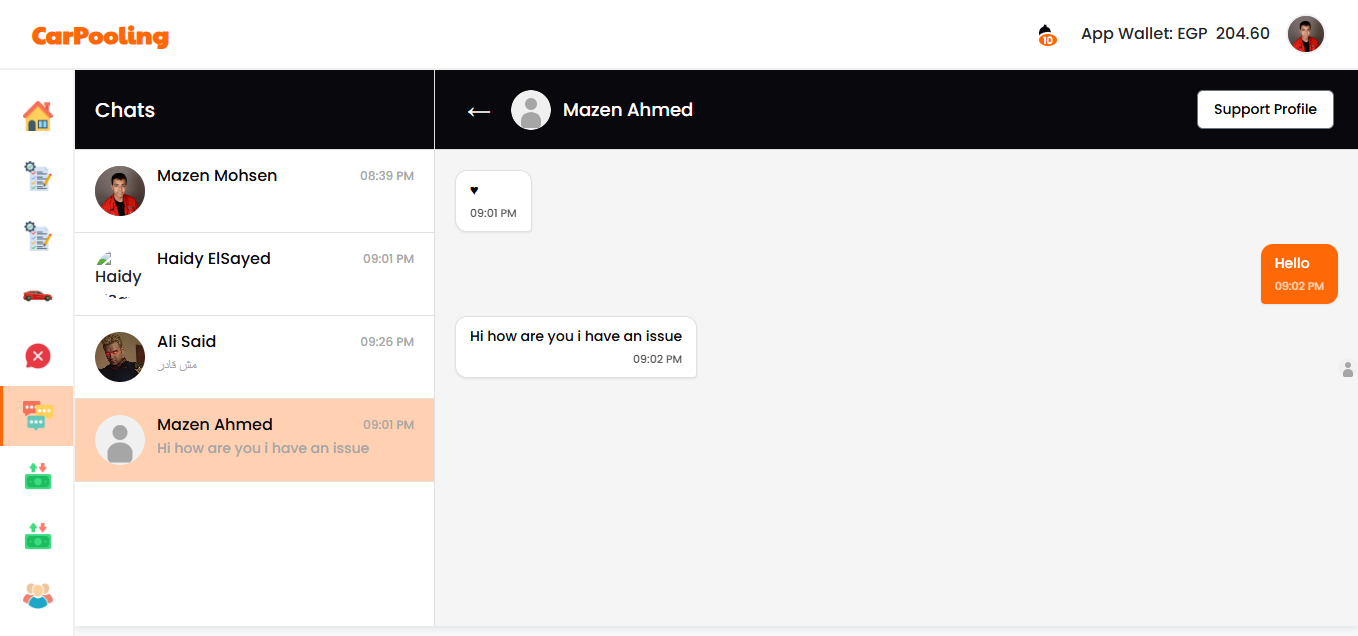The height and width of the screenshot is (636, 1358).
Task: Click the red X cancel sidebar icon
Action: 37,356
